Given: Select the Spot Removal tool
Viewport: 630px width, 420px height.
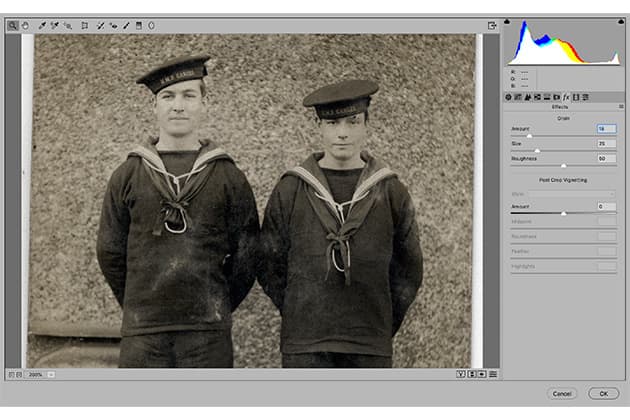Looking at the screenshot, I should tap(100, 25).
